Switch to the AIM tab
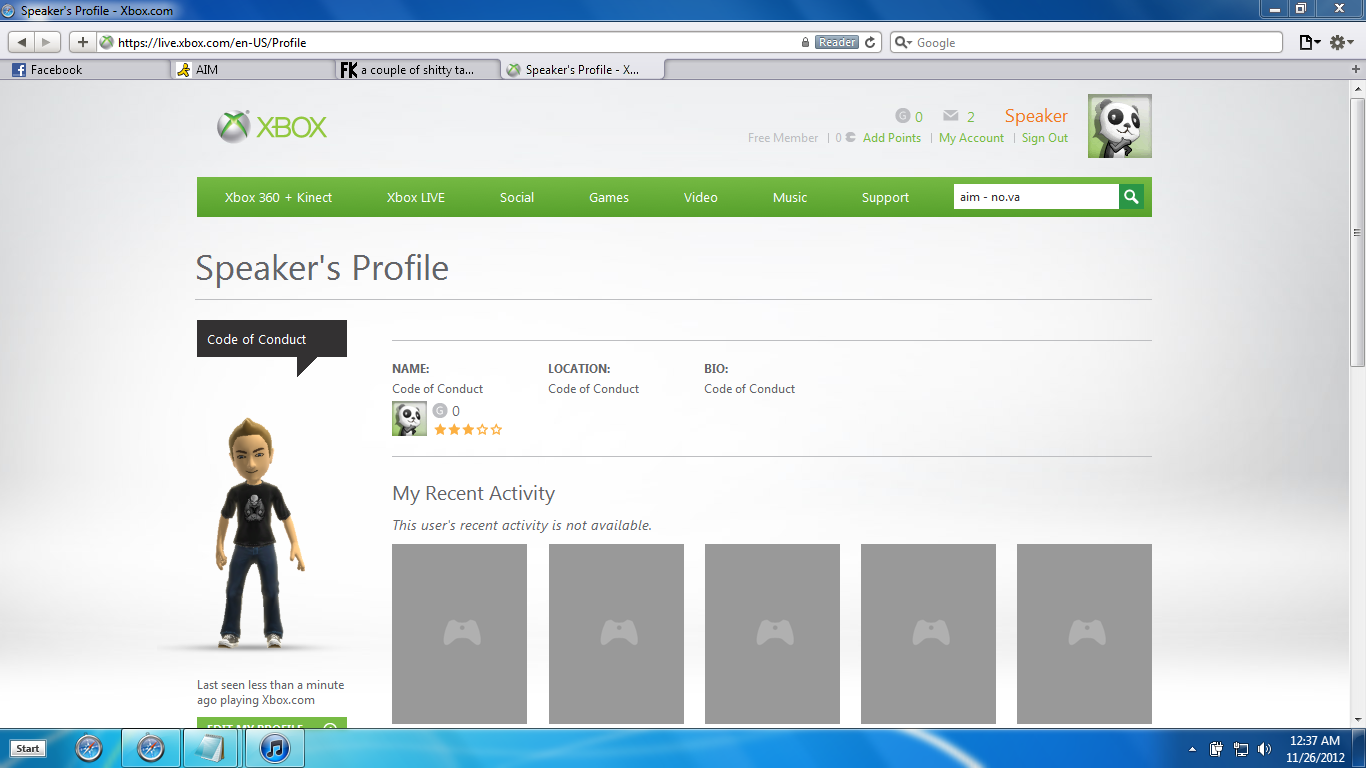This screenshot has width=1366, height=768. 252,70
